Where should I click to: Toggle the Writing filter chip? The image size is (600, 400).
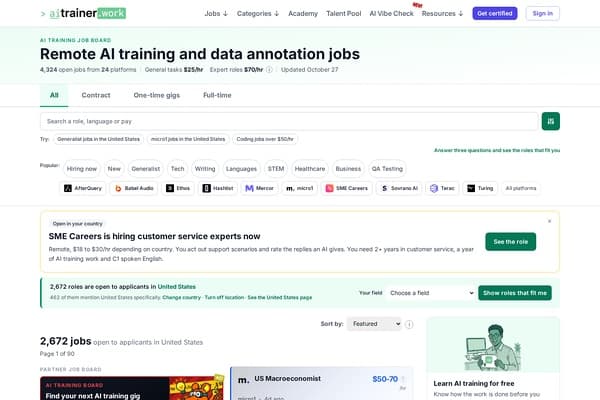click(205, 169)
